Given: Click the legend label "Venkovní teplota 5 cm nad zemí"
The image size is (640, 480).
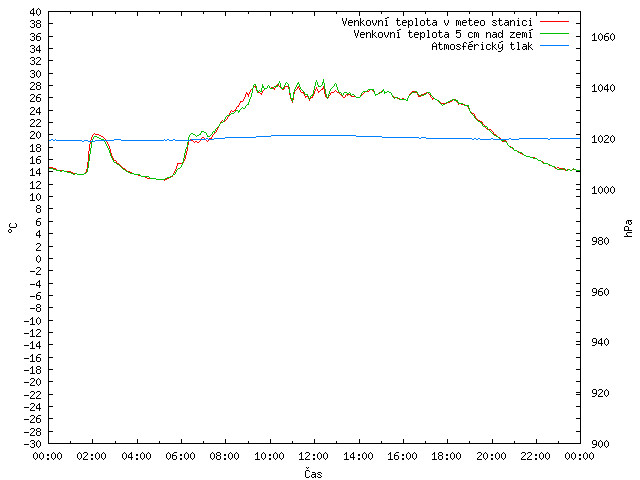Looking at the screenshot, I should click(x=443, y=34).
